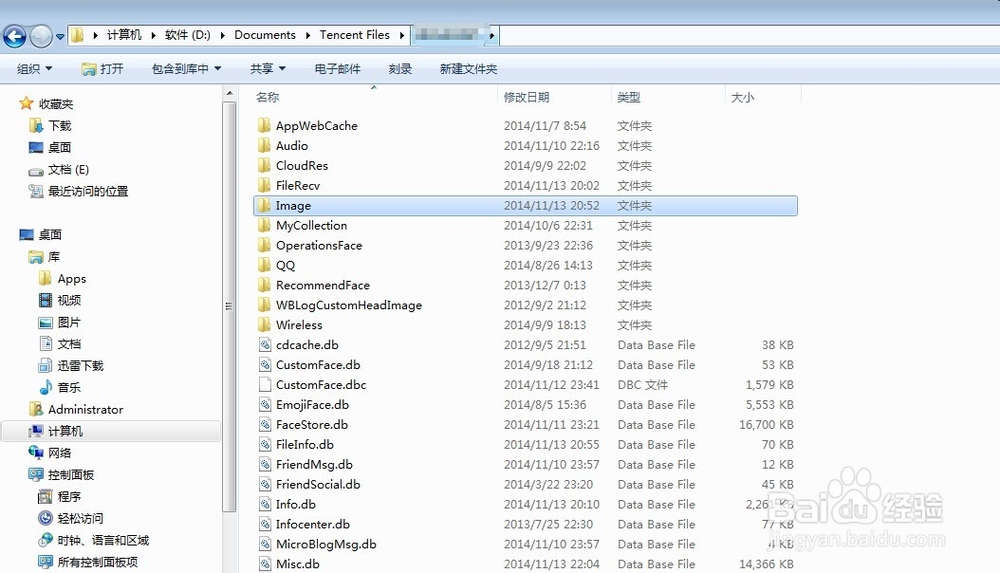Select the Misc.db file name

[298, 564]
